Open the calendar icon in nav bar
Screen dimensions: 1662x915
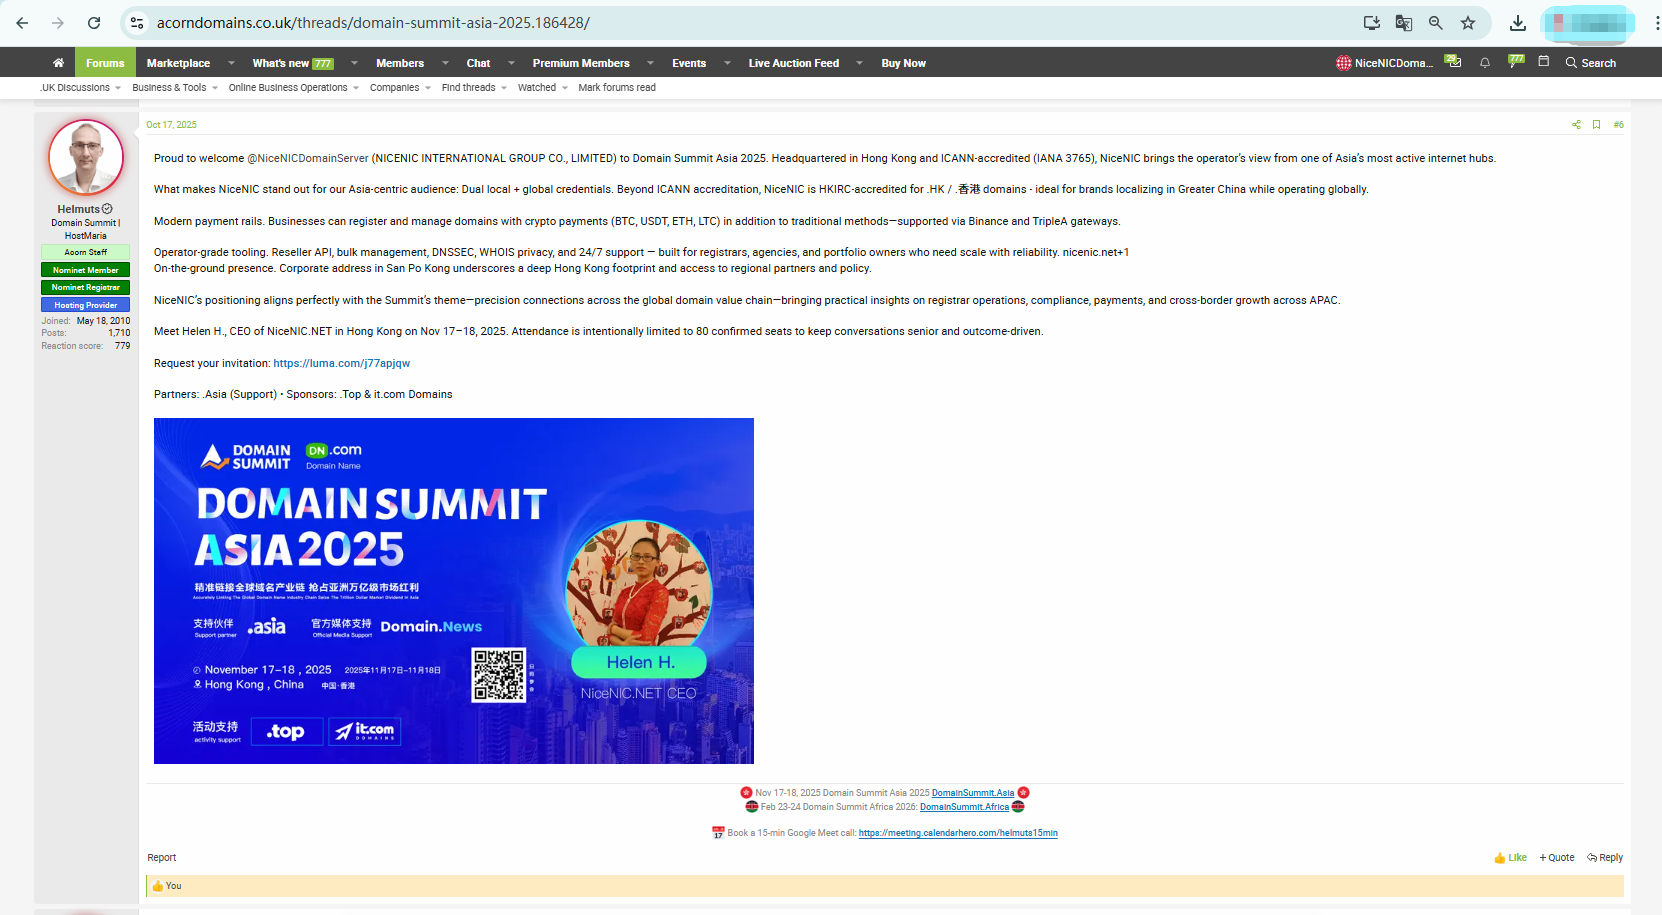click(x=1543, y=62)
